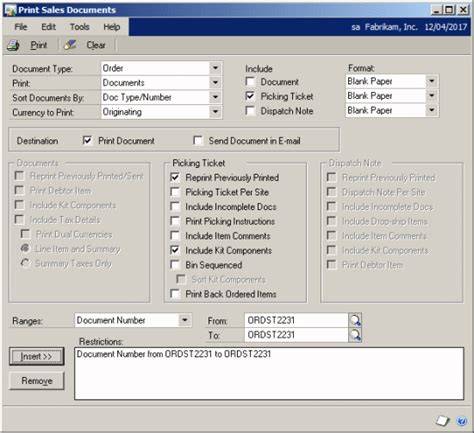
Task: Click the Ranges label
Action: click(27, 321)
